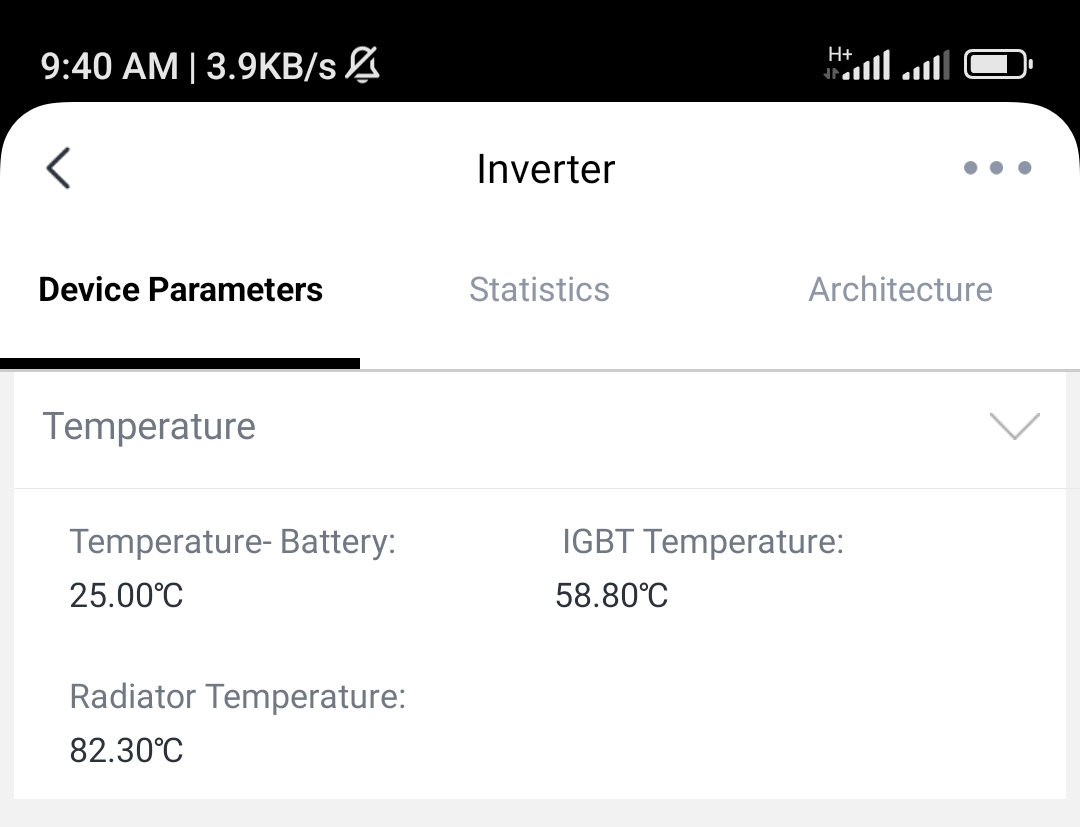
Task: Tap the IGBT Temperature label
Action: tap(703, 541)
